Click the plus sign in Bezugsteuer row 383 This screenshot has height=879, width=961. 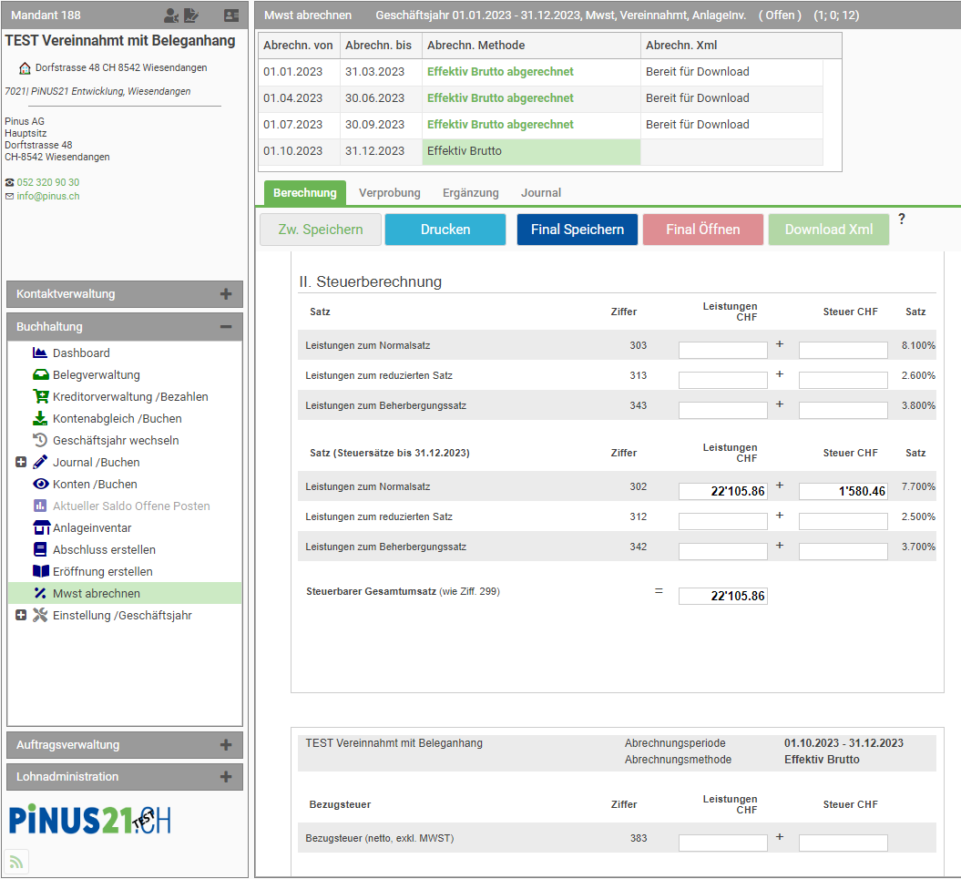pyautogui.click(x=780, y=836)
